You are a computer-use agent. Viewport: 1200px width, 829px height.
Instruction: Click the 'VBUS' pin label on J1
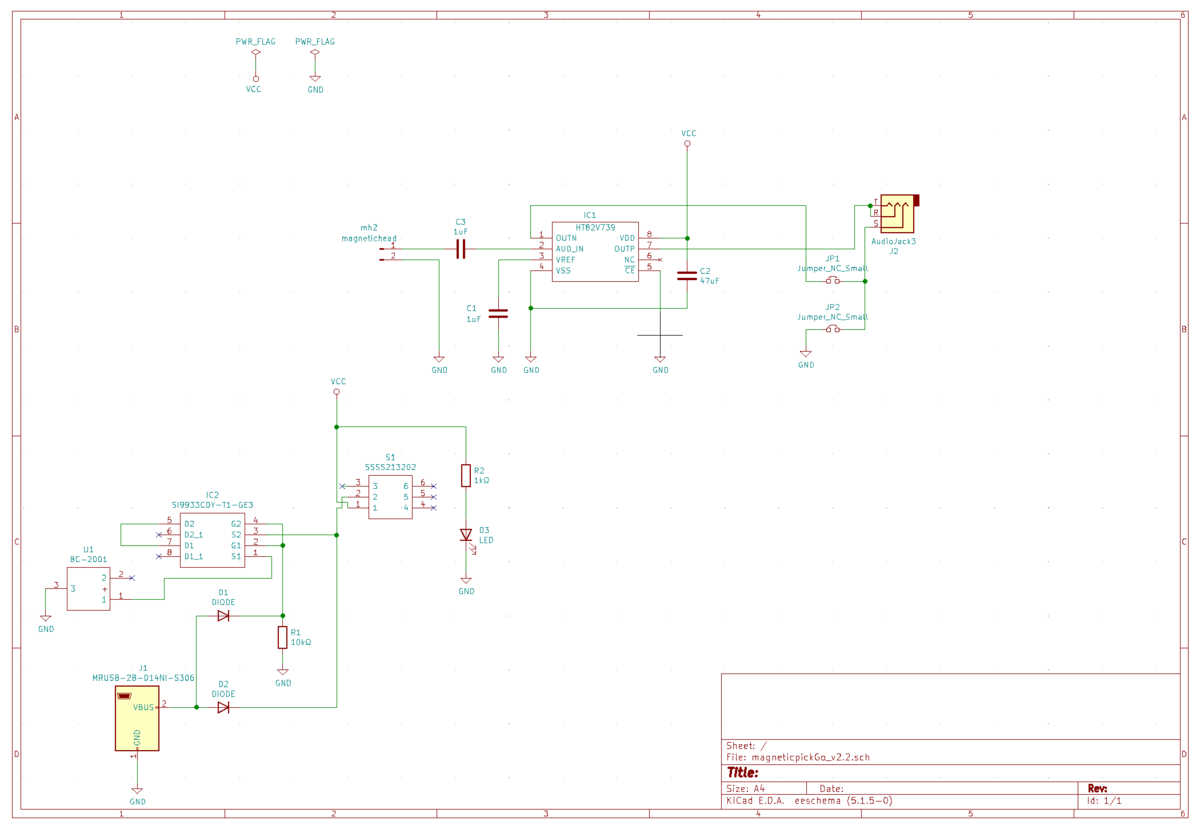point(145,707)
